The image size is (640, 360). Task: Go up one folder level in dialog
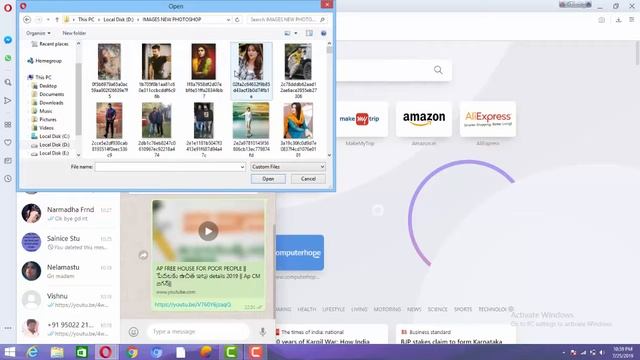pyautogui.click(x=57, y=20)
